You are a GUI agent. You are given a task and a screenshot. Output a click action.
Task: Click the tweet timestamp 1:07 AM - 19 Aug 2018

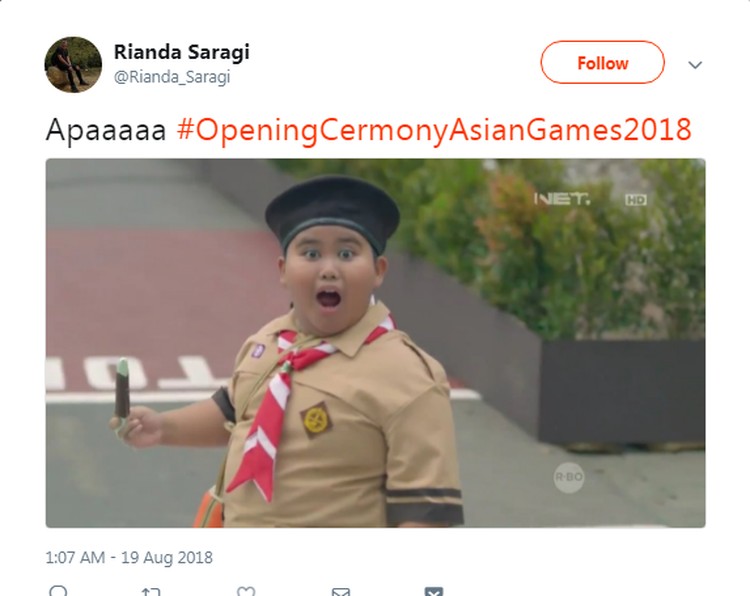pyautogui.click(x=129, y=557)
